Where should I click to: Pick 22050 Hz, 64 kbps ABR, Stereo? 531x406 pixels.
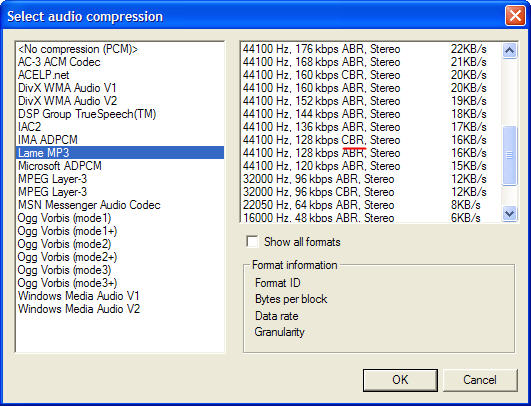pyautogui.click(x=371, y=205)
